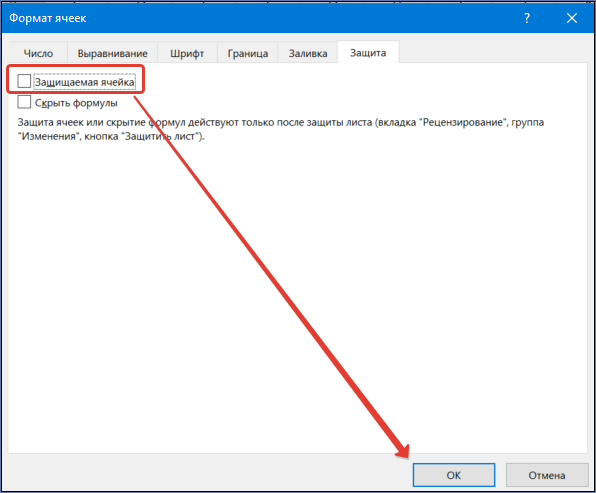Screen dimensions: 596x493
Task: Click the Скрыть формулы label text
Action: [76, 103]
